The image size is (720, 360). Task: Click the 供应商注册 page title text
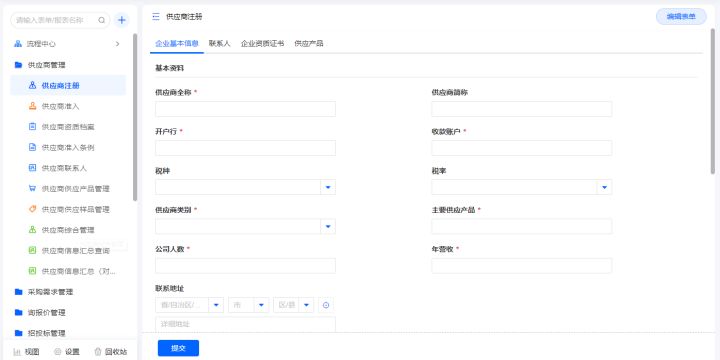click(x=184, y=17)
